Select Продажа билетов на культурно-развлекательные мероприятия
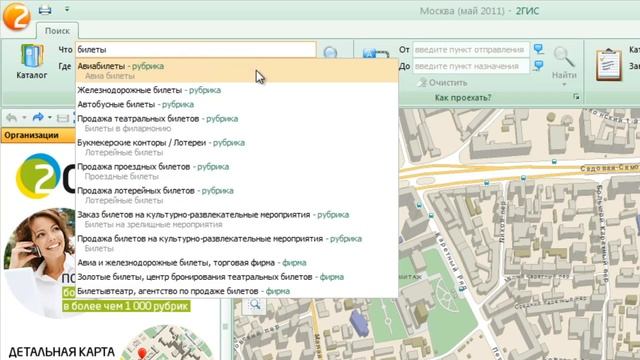Screen dimensions: 640x360 coord(237,244)
